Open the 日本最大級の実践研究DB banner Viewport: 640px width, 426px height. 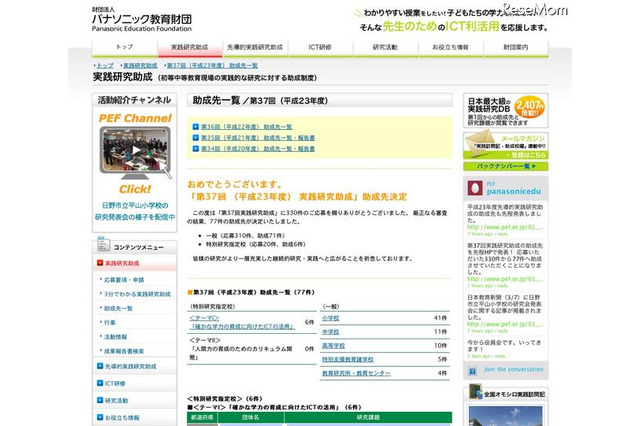point(506,111)
